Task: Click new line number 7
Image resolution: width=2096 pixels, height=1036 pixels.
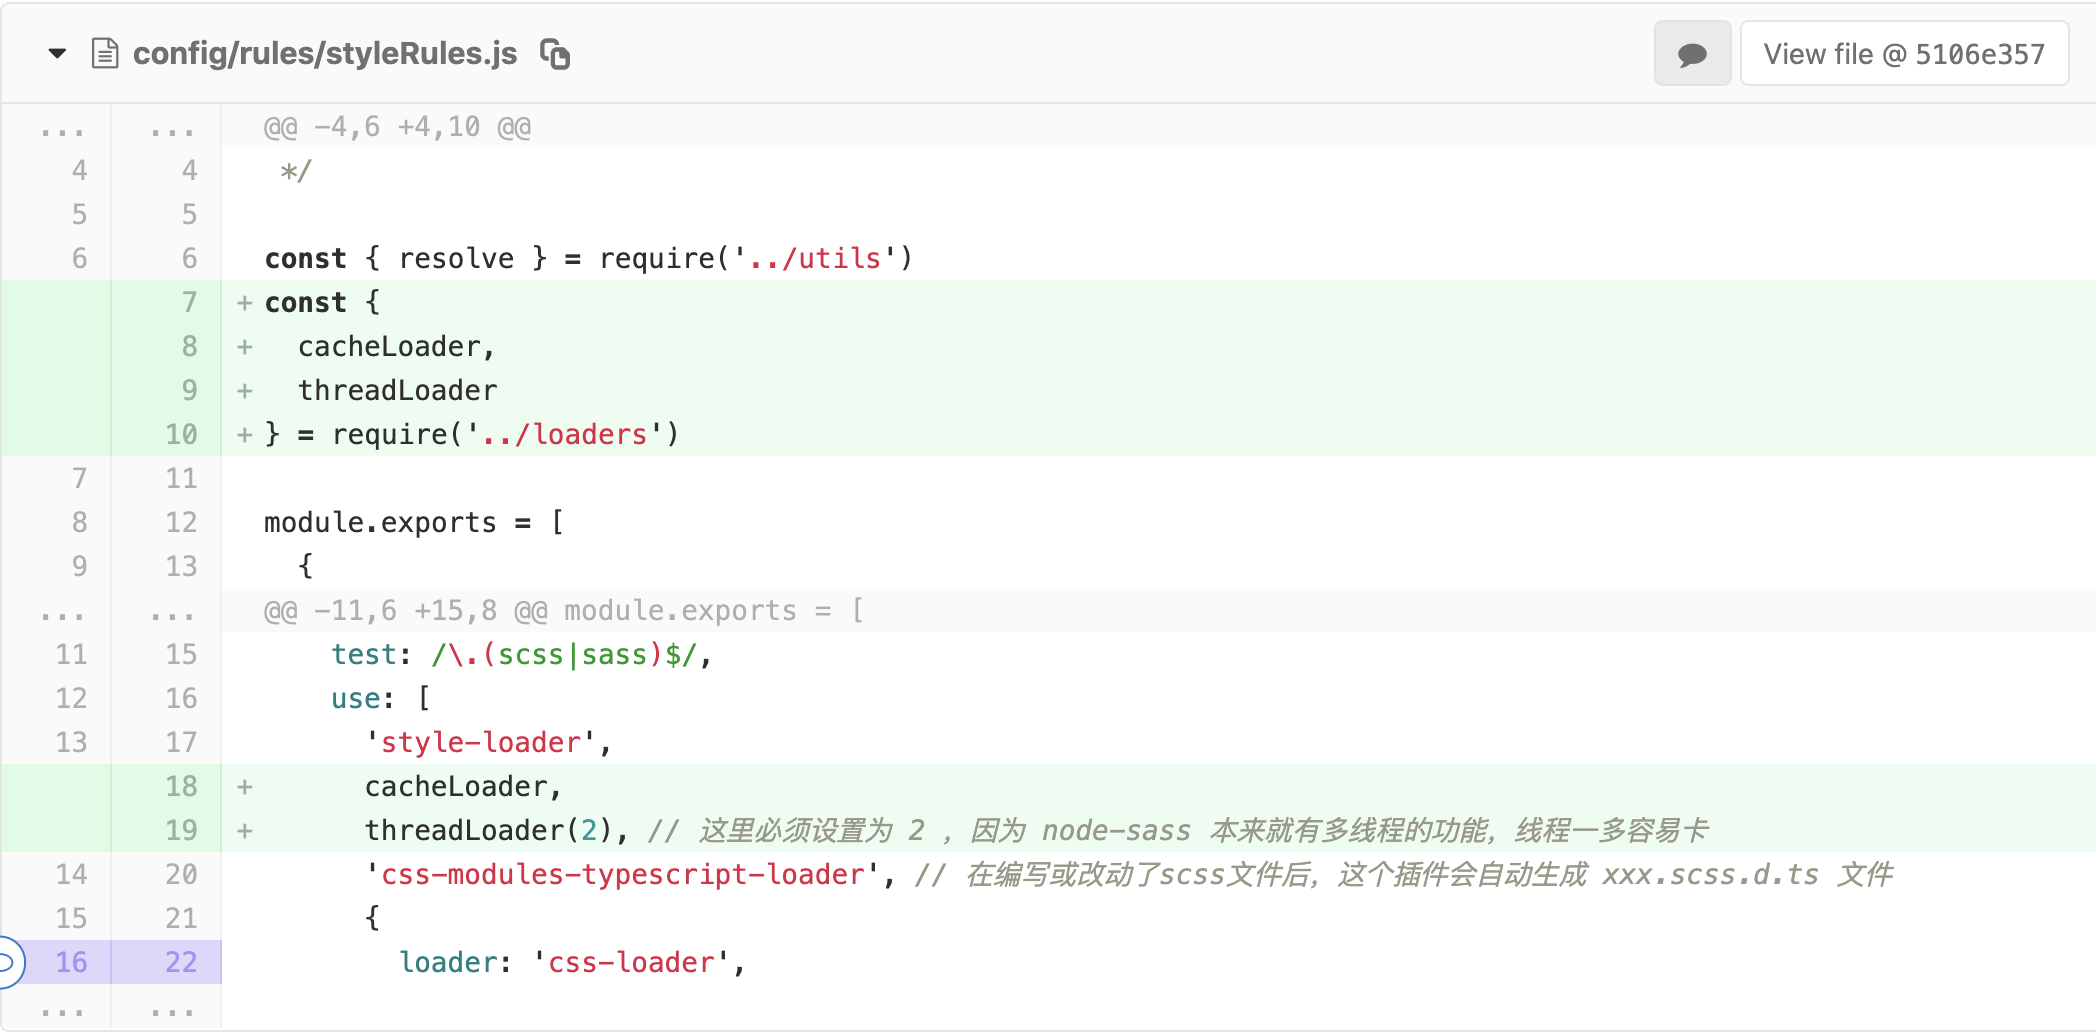Action: [x=189, y=303]
